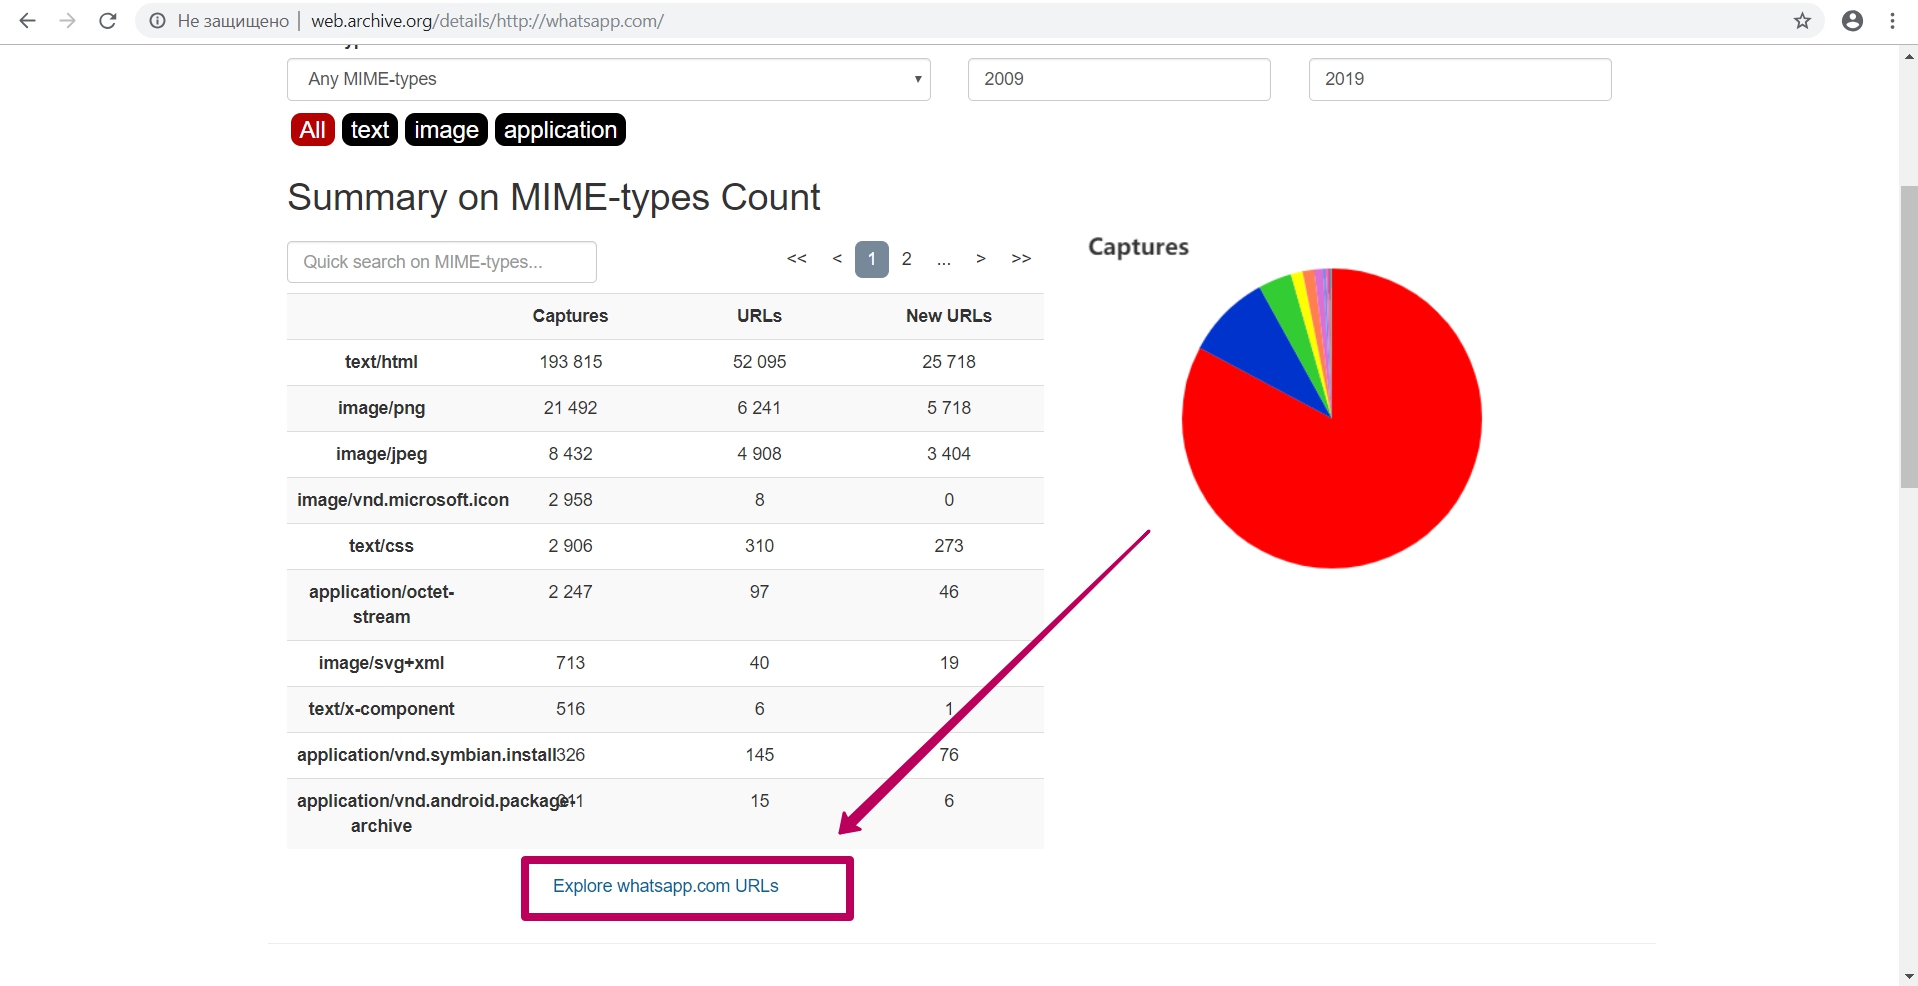Image resolution: width=1918 pixels, height=986 pixels.
Task: Click the 21 492 captures value
Action: pyautogui.click(x=571, y=408)
